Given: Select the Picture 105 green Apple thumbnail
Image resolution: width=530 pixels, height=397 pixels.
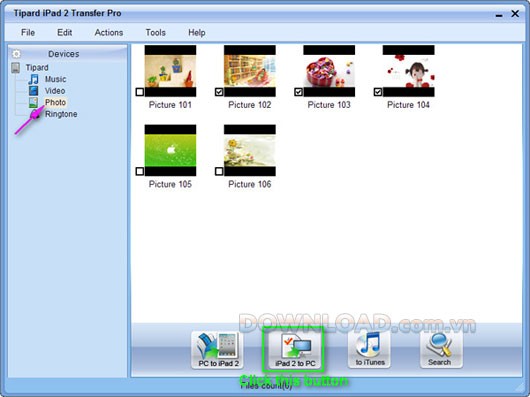Looking at the screenshot, I should point(170,150).
